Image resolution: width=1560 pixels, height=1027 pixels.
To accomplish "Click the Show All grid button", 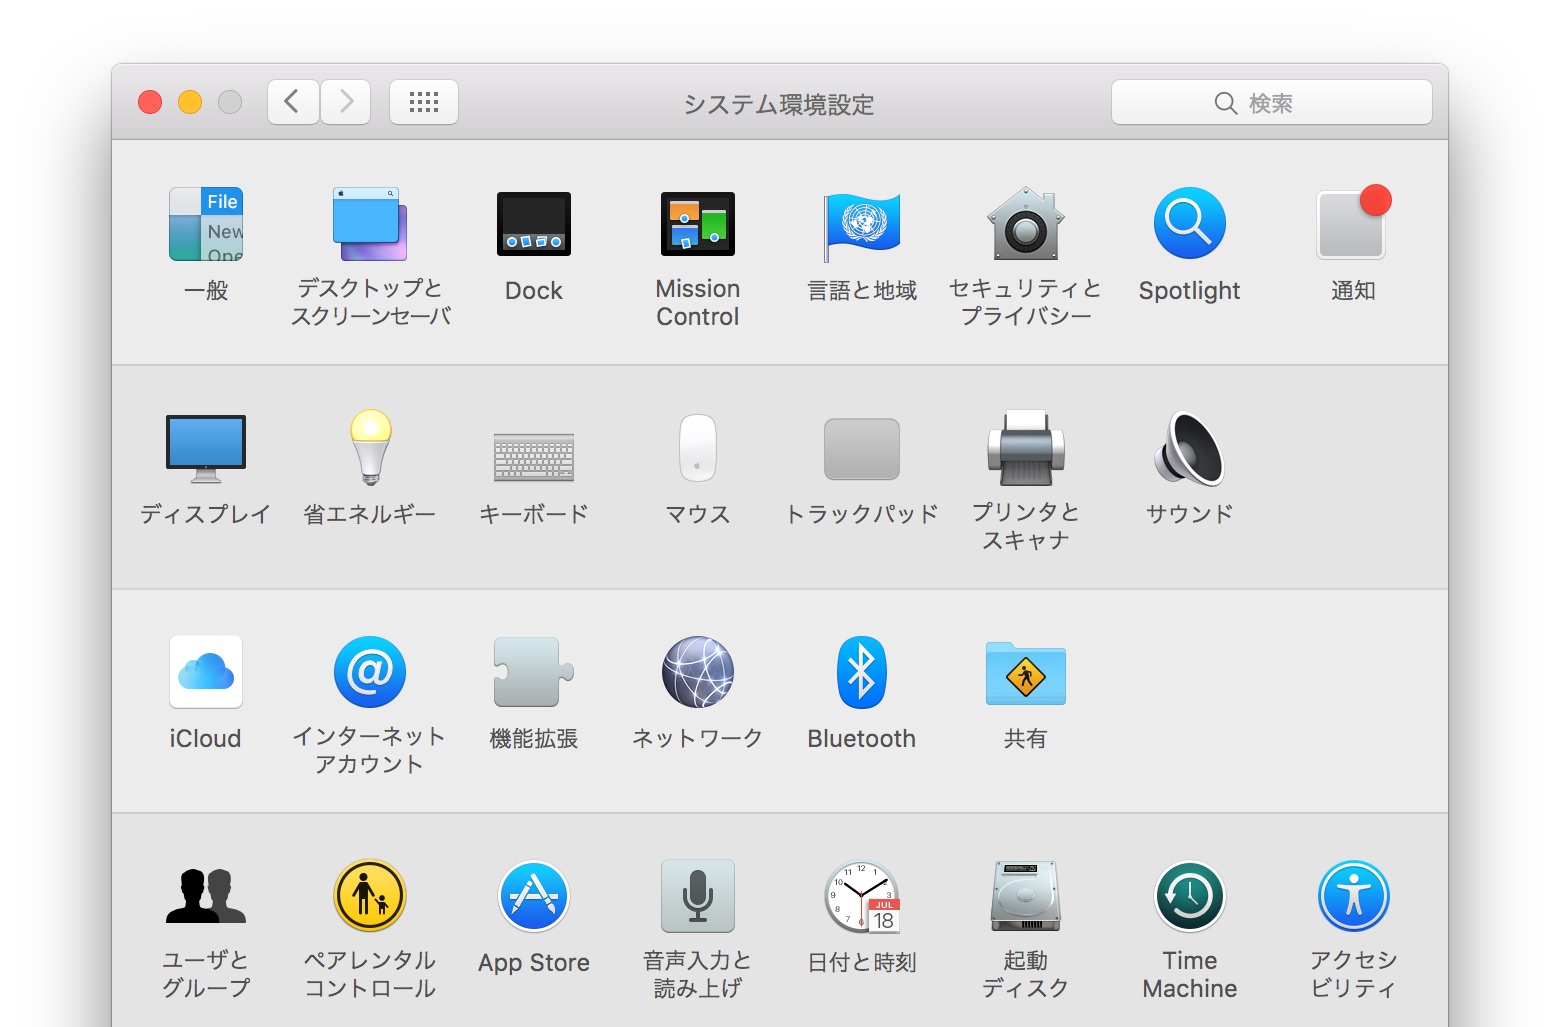I will point(424,102).
